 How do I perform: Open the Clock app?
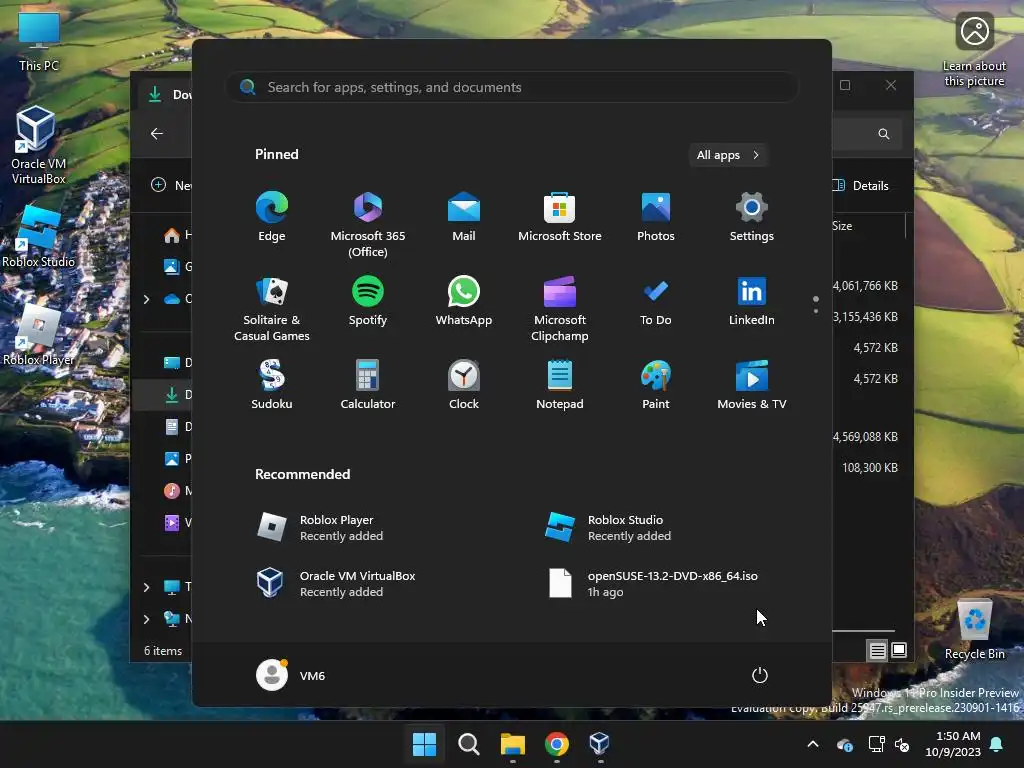click(x=464, y=385)
